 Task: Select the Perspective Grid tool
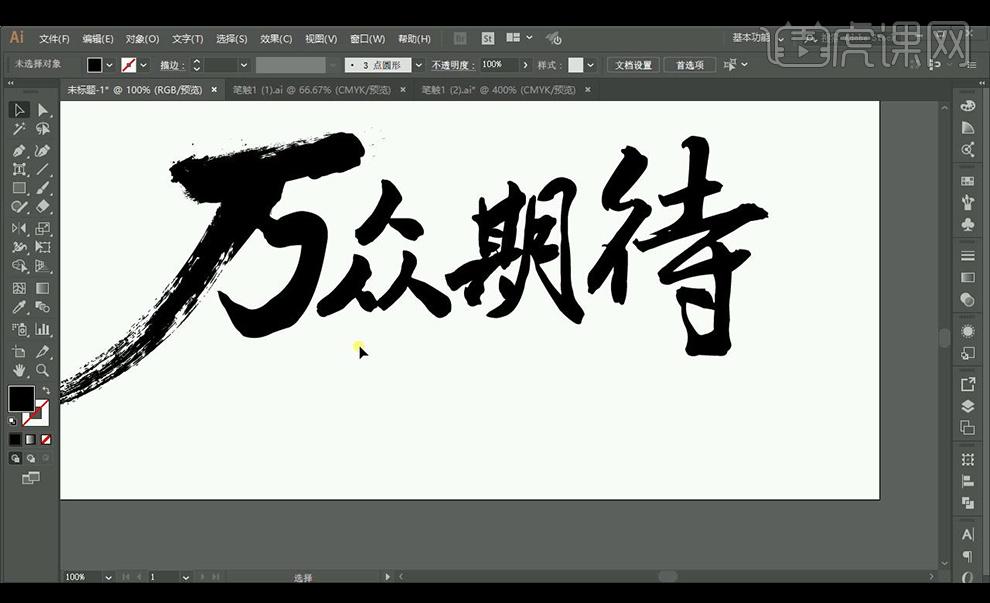(x=42, y=266)
